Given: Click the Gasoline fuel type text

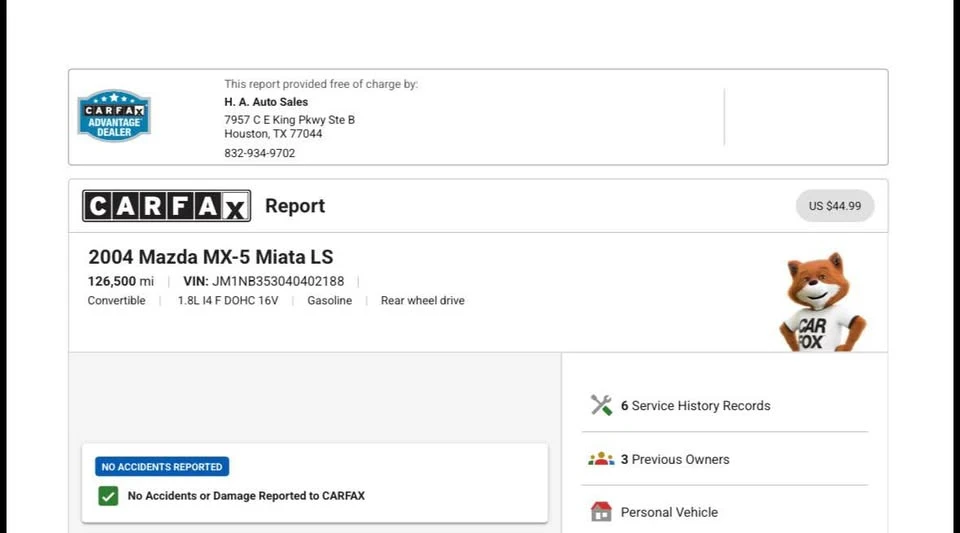Looking at the screenshot, I should pos(329,300).
